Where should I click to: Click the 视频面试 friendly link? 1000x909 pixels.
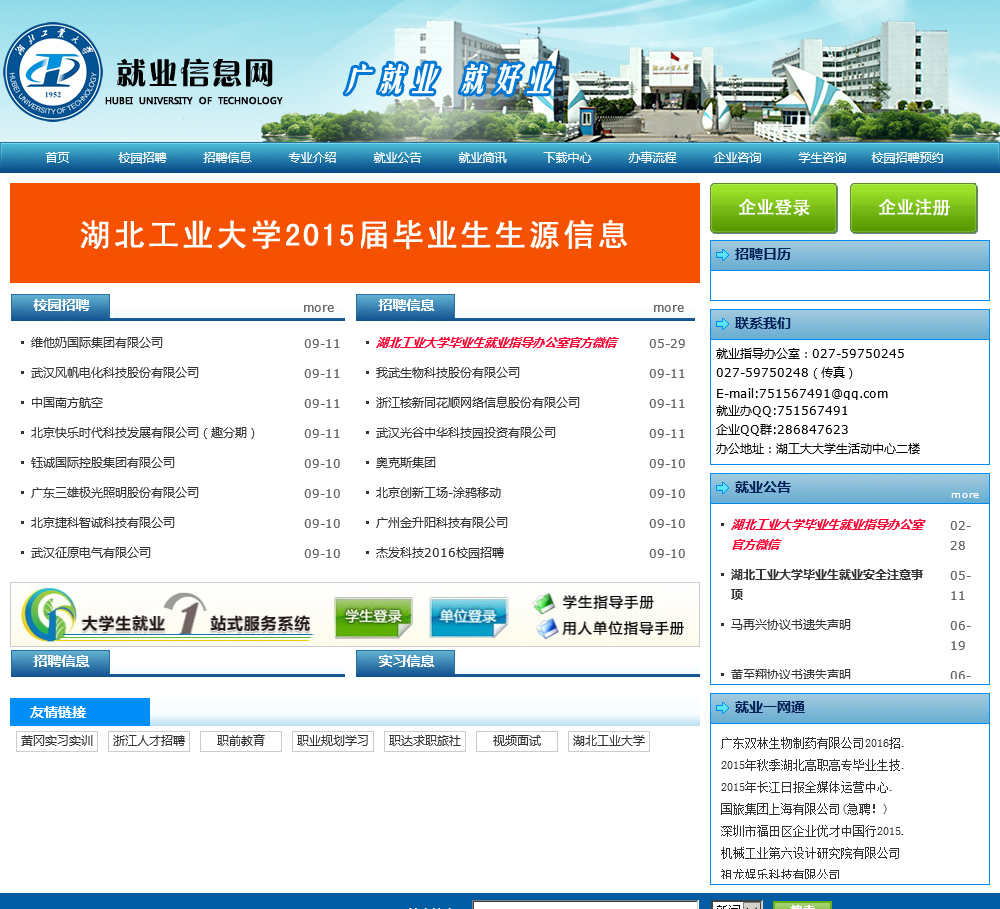[x=517, y=741]
